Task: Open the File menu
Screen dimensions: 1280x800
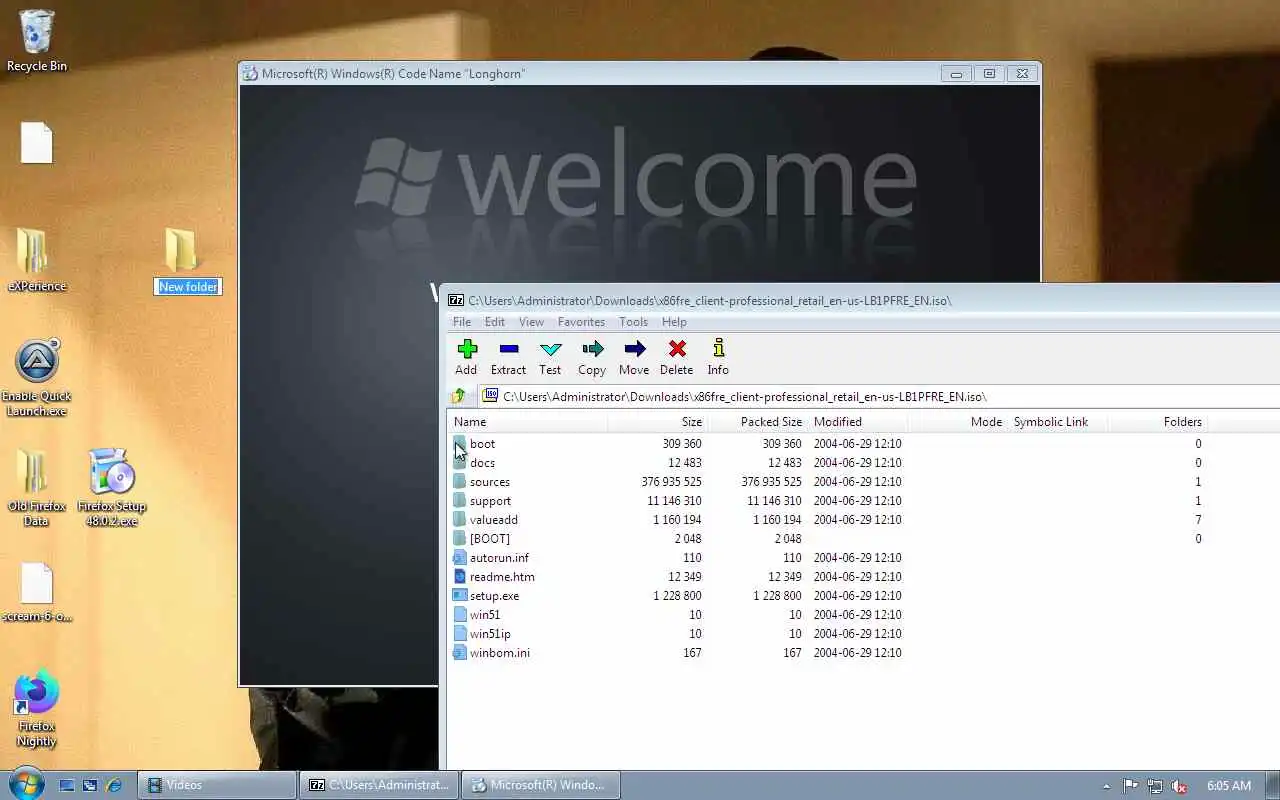Action: click(462, 322)
